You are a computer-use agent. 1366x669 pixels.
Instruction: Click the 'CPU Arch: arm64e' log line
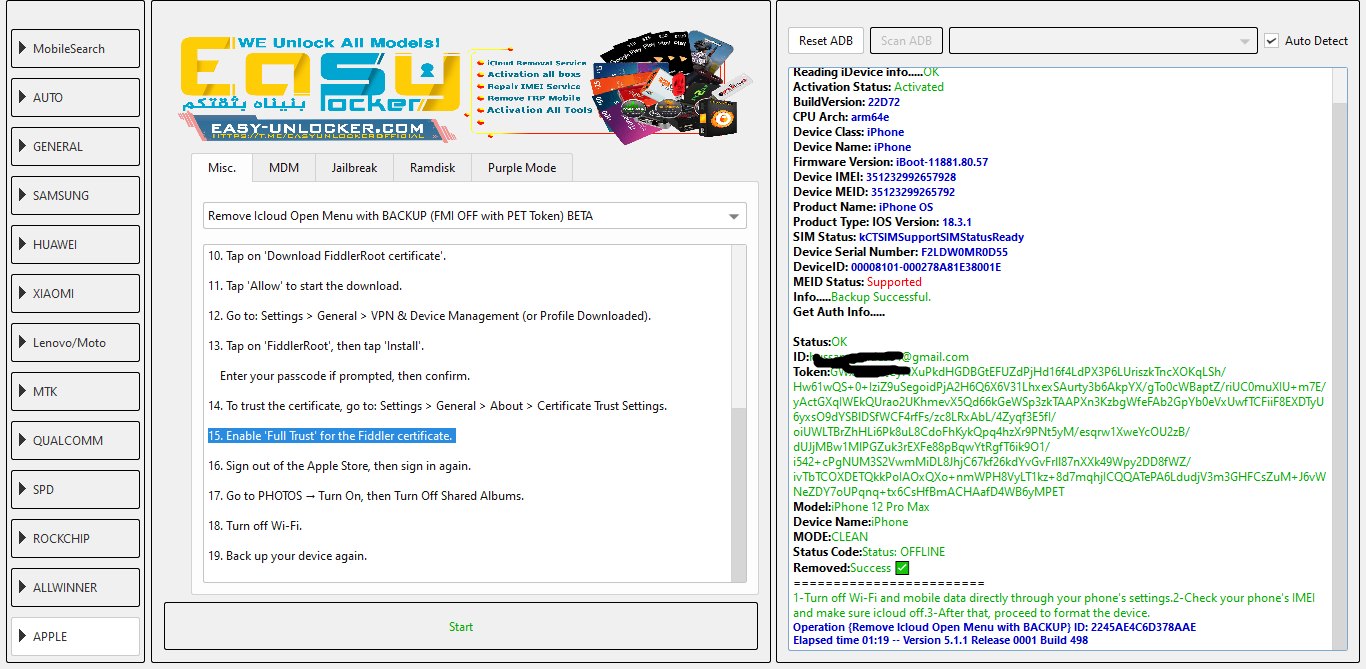841,117
